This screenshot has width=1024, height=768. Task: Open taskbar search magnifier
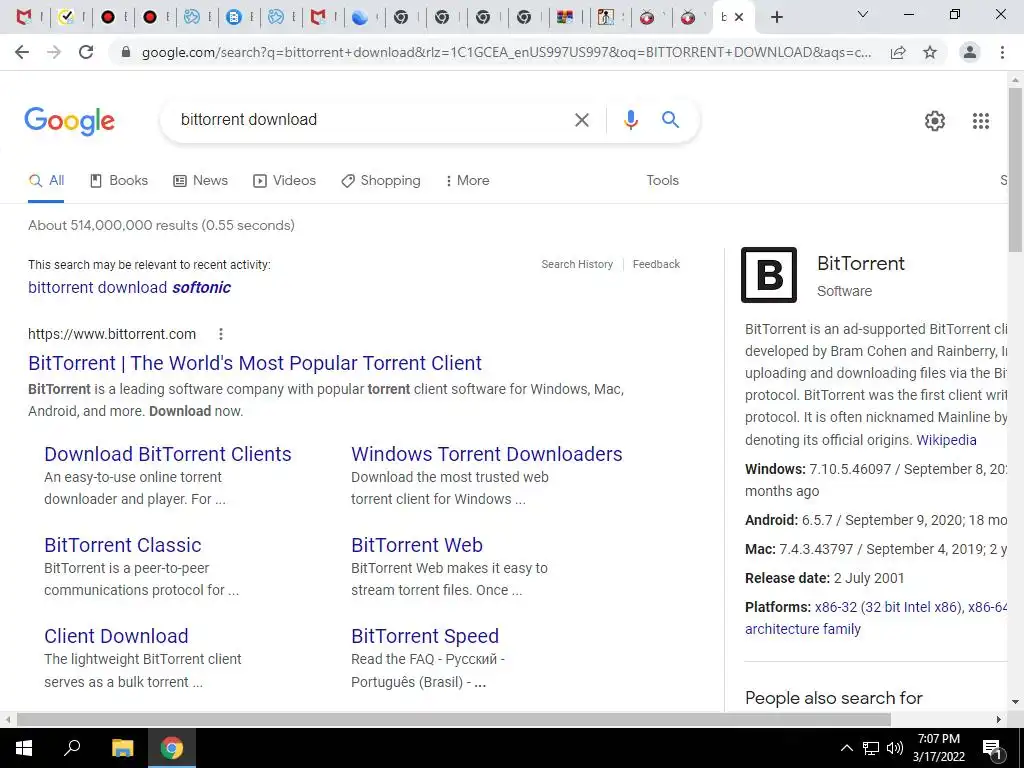point(72,748)
